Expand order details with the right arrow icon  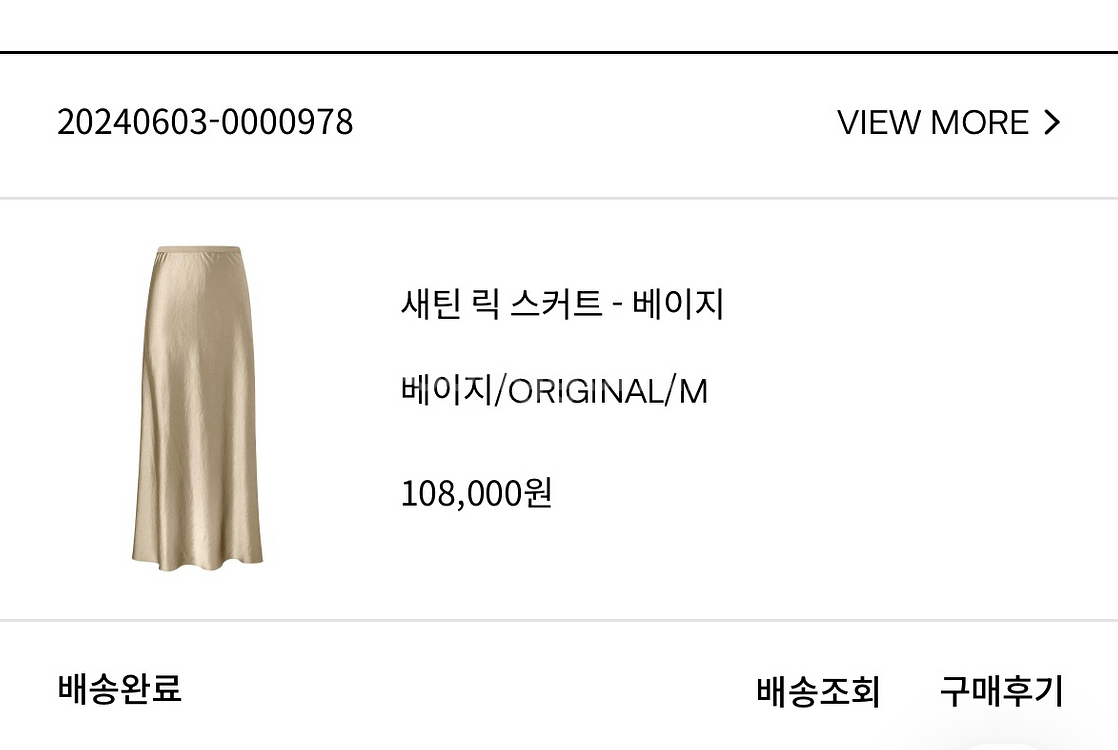point(1052,123)
